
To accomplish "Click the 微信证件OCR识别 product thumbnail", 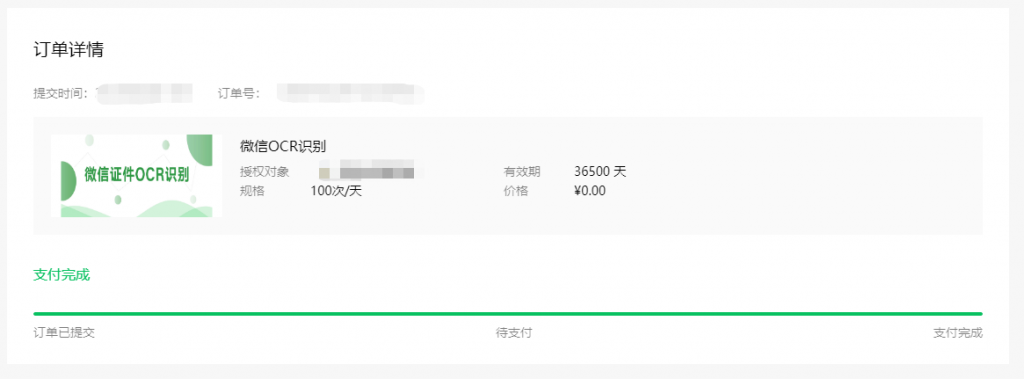I will (136, 176).
